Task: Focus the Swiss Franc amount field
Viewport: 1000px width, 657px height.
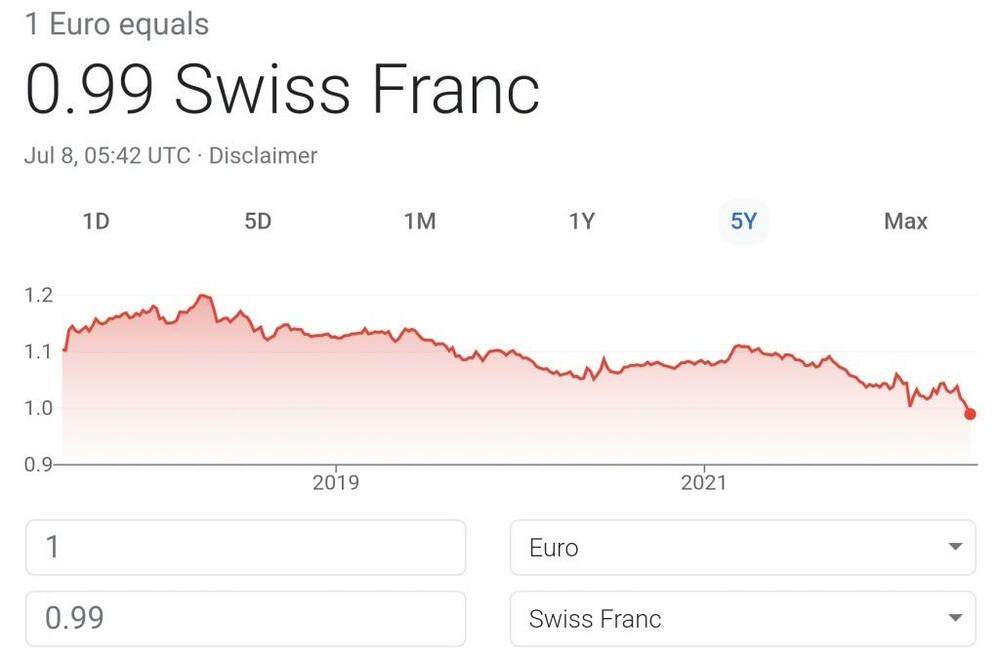Action: (x=245, y=619)
